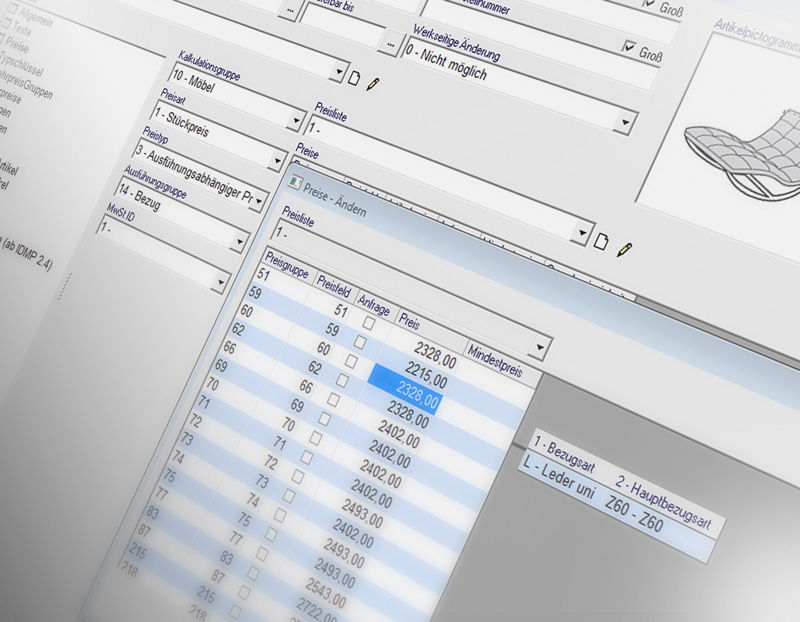This screenshot has height=622, width=800.
Task: Select Preise in the left navigation tree
Action: 17,45
